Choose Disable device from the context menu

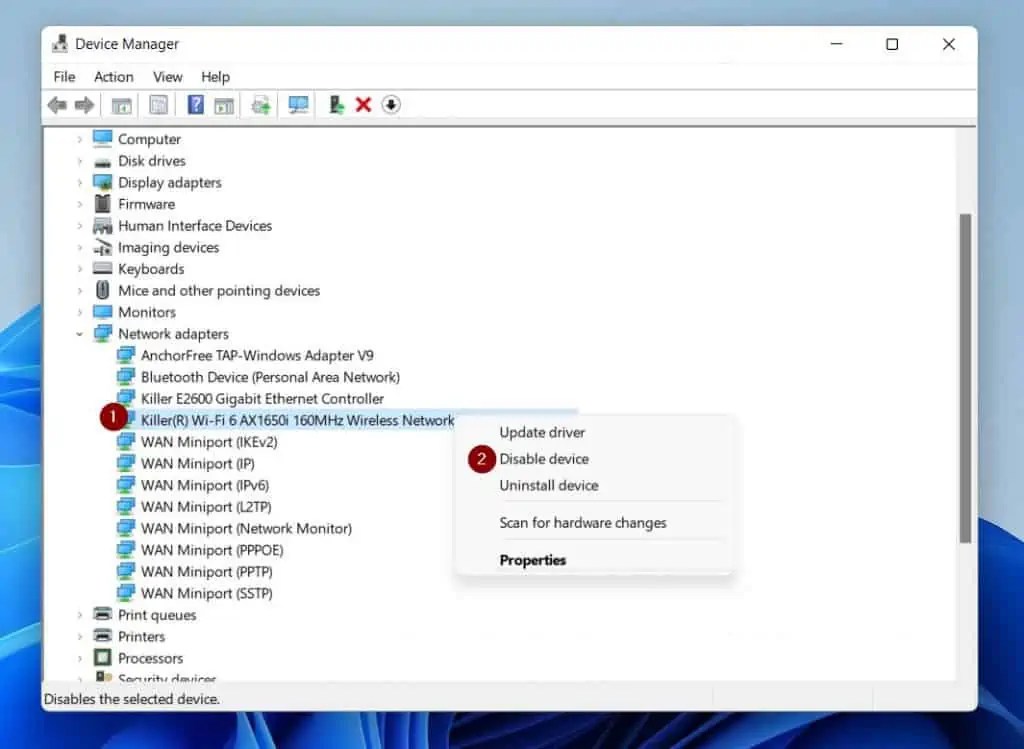point(544,459)
